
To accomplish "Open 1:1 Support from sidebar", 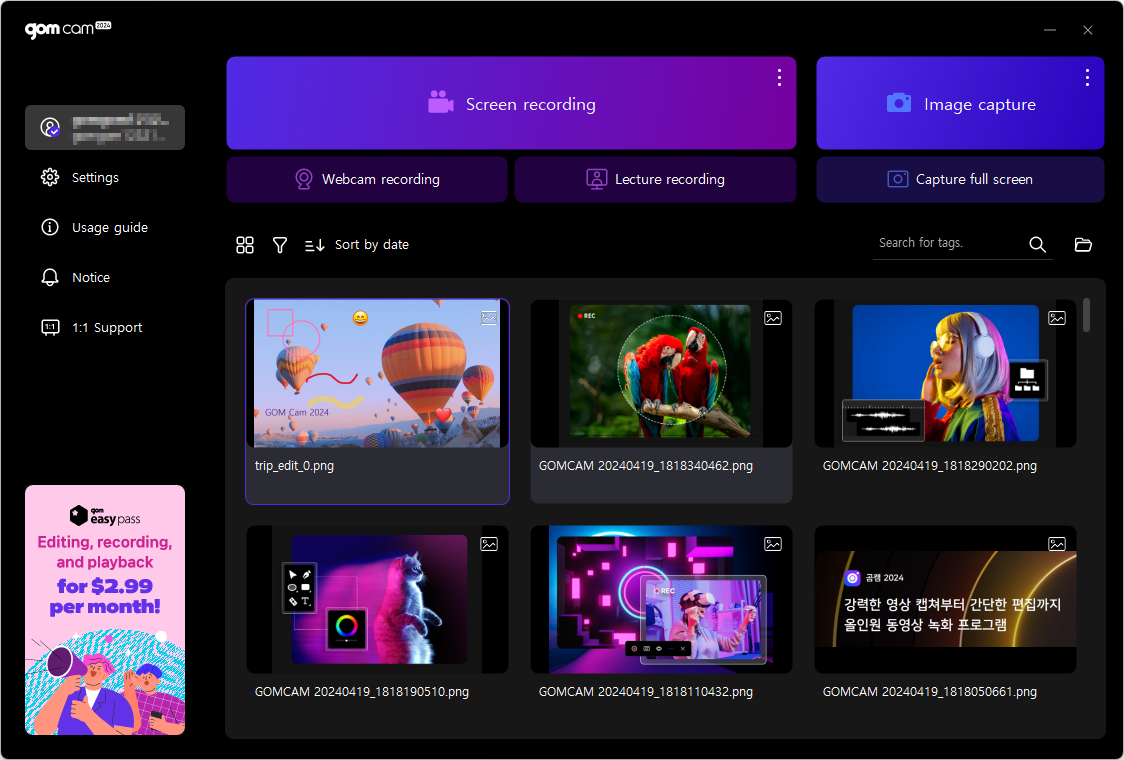I will pyautogui.click(x=105, y=328).
